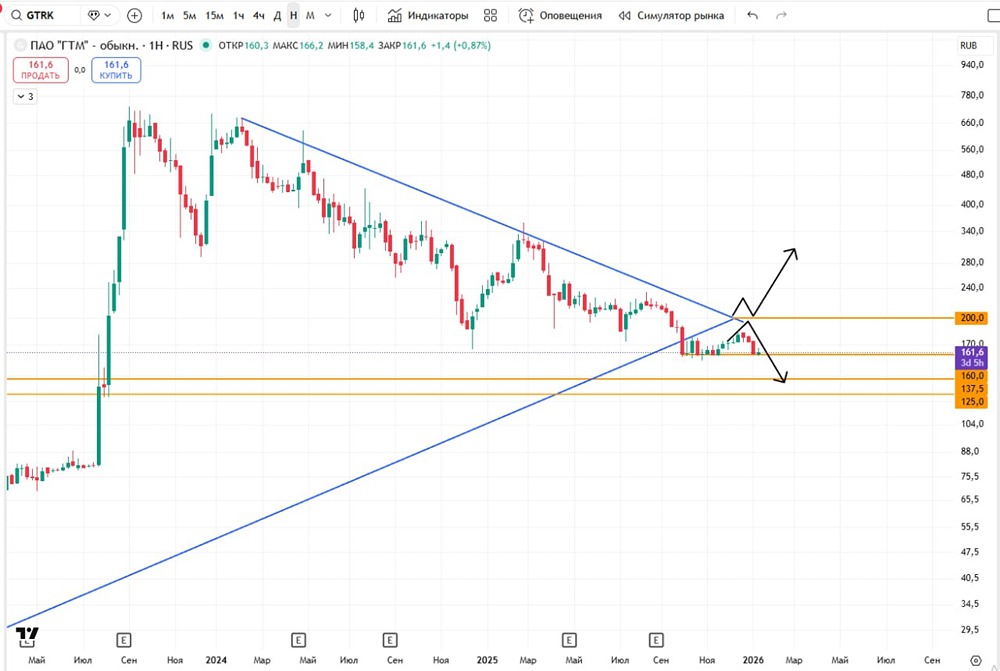The height and width of the screenshot is (671, 1000).
Task: Click the E earnings marker near Май 2025
Action: click(x=569, y=640)
